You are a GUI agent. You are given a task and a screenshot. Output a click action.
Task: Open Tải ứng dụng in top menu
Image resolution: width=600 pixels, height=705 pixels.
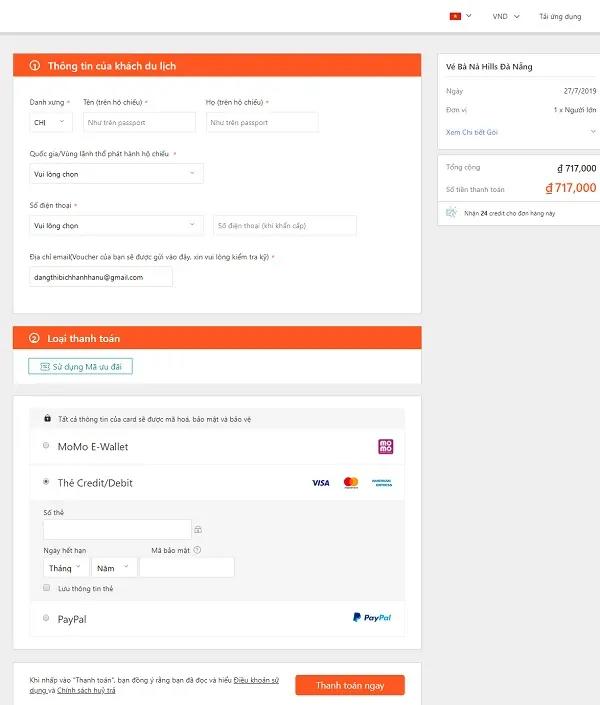tap(560, 16)
